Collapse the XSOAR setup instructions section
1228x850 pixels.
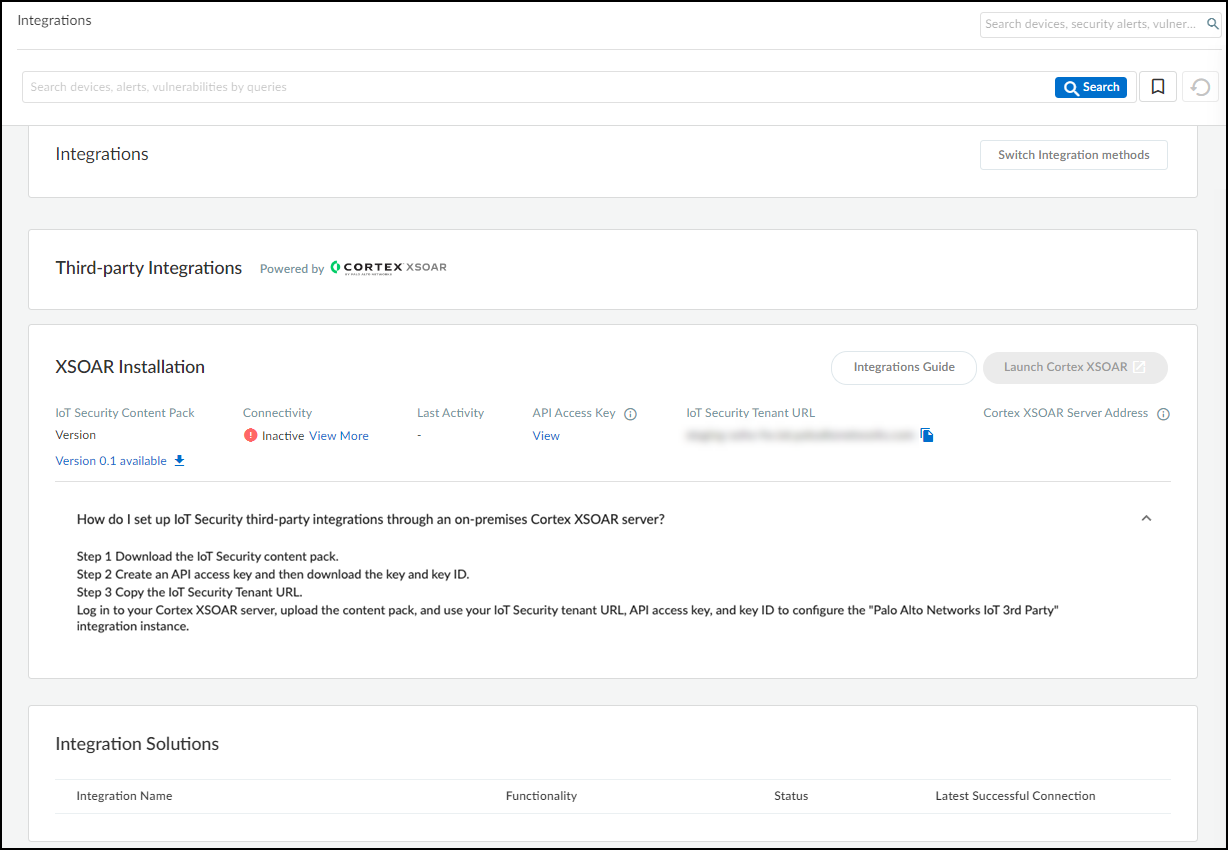click(1146, 518)
